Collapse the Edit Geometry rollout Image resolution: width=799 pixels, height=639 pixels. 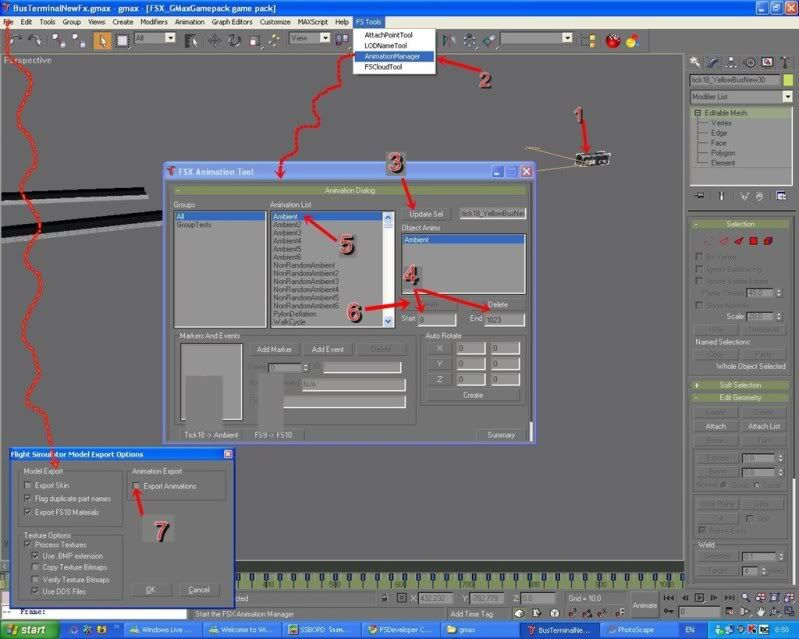click(x=740, y=397)
